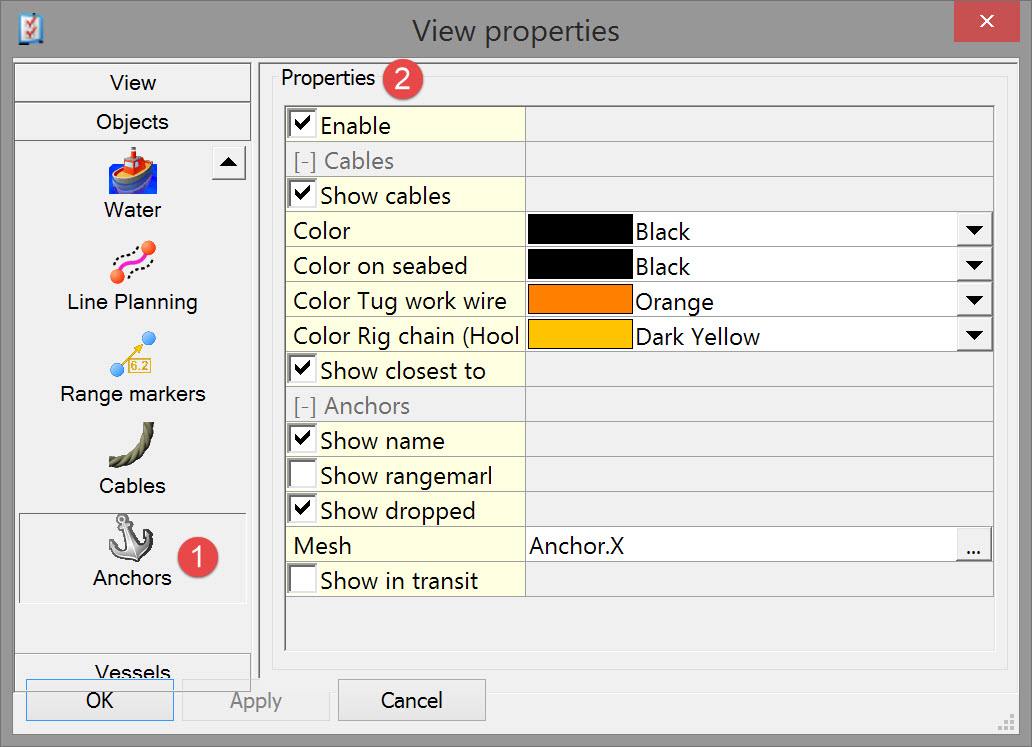Click the title bar app icon
The height and width of the screenshot is (747, 1032).
tap(31, 29)
